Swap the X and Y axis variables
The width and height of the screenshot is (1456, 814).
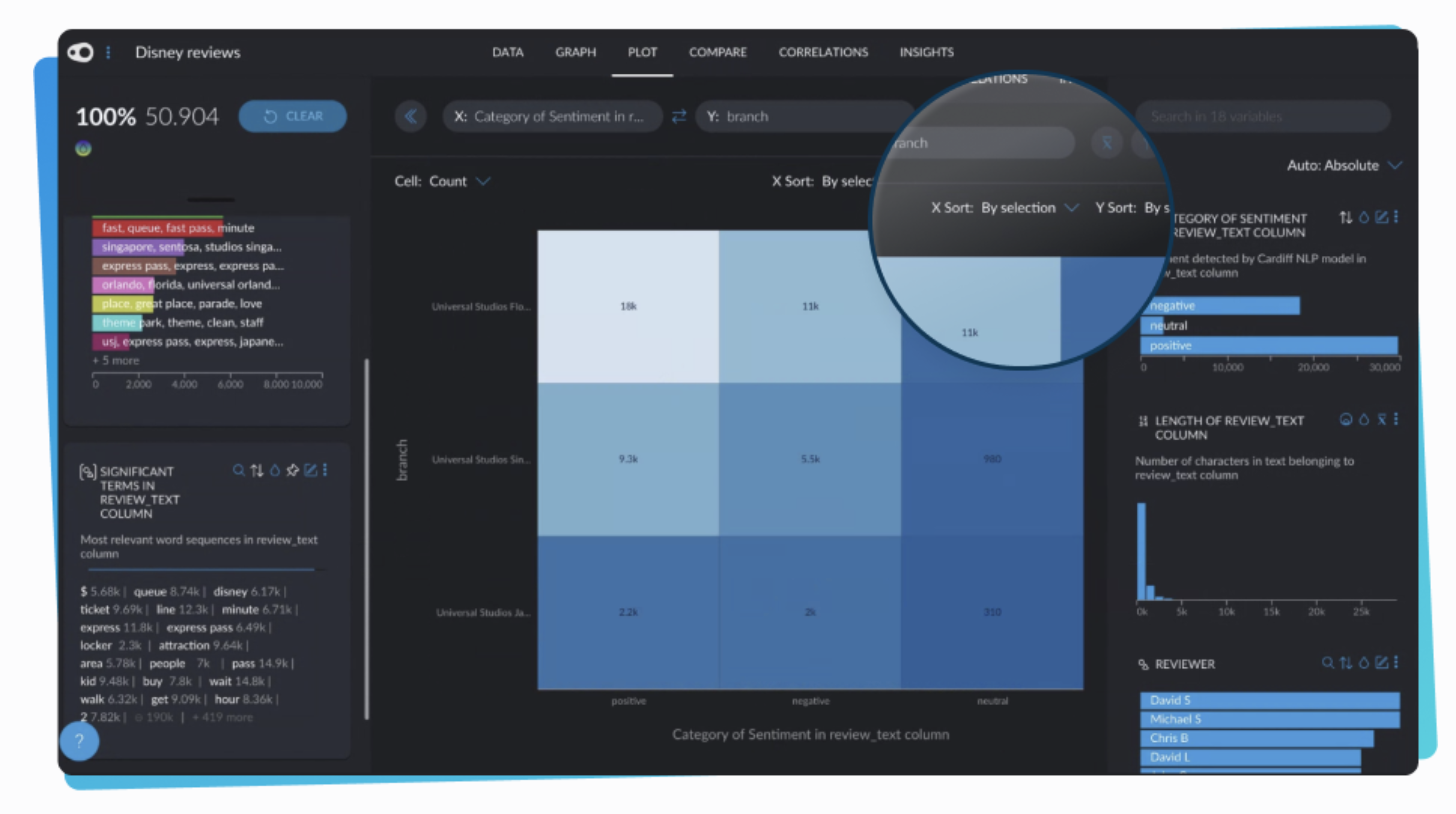pyautogui.click(x=679, y=116)
